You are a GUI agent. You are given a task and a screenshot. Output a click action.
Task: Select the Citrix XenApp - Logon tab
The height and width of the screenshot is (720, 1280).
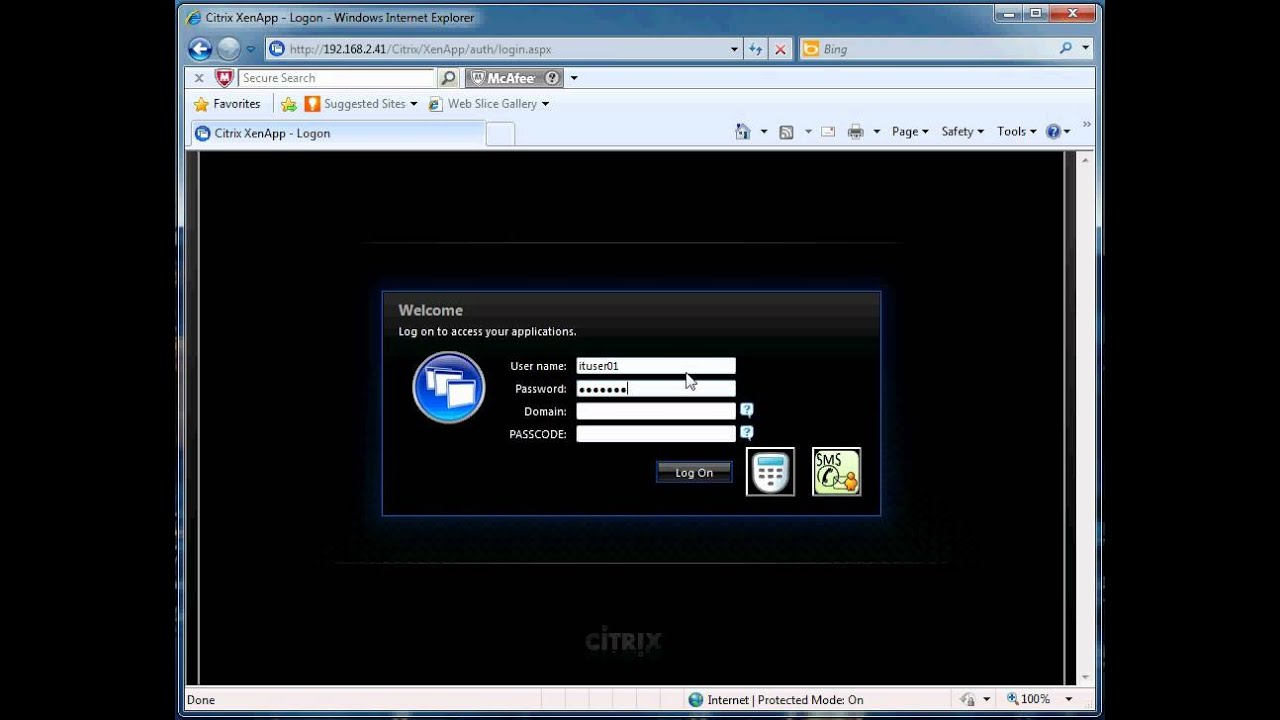[336, 133]
